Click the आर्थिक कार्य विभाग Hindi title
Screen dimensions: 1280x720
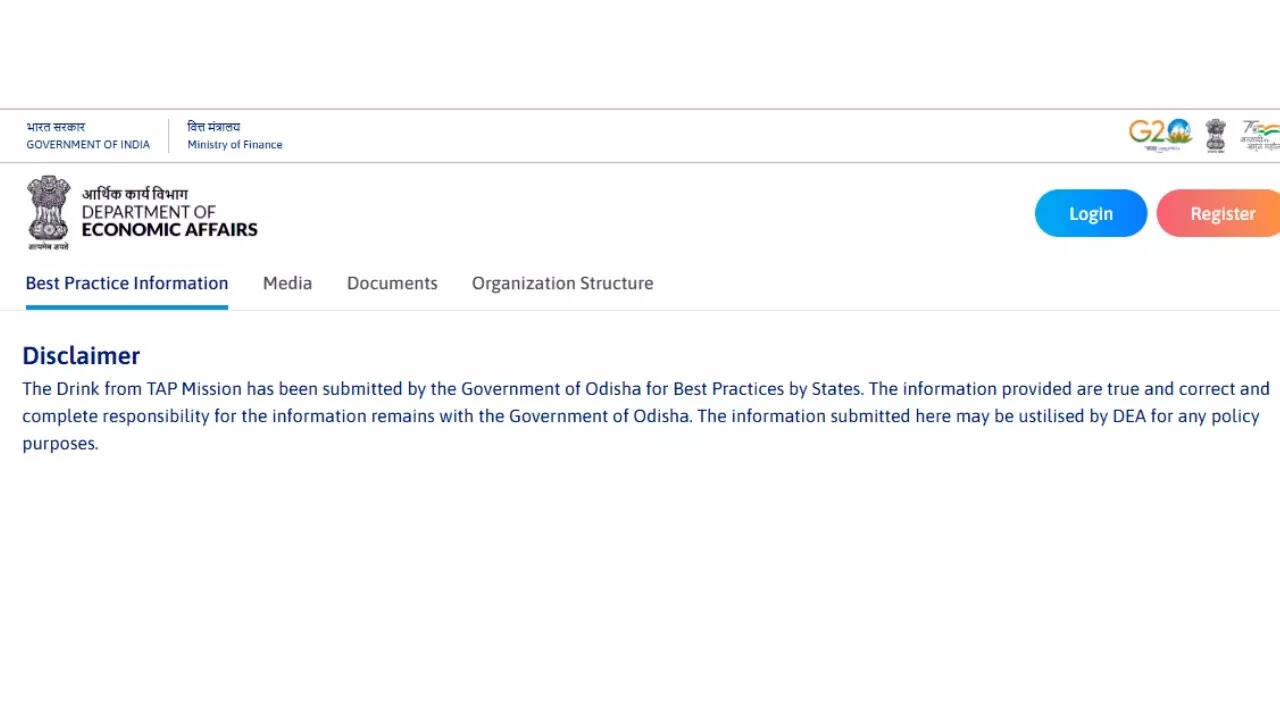(x=135, y=194)
